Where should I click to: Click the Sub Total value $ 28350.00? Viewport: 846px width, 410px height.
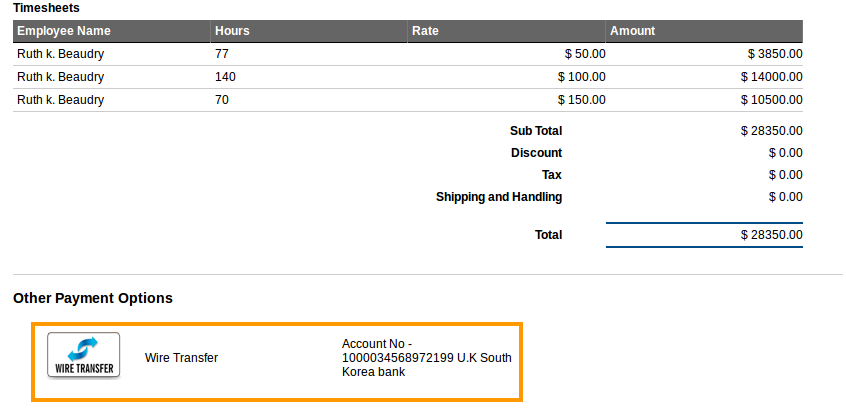point(771,131)
